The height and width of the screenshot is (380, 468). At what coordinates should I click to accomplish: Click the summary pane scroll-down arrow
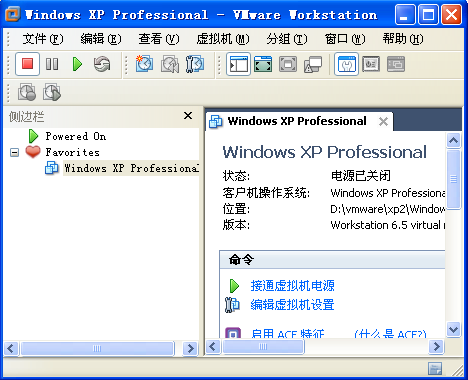coord(453,330)
